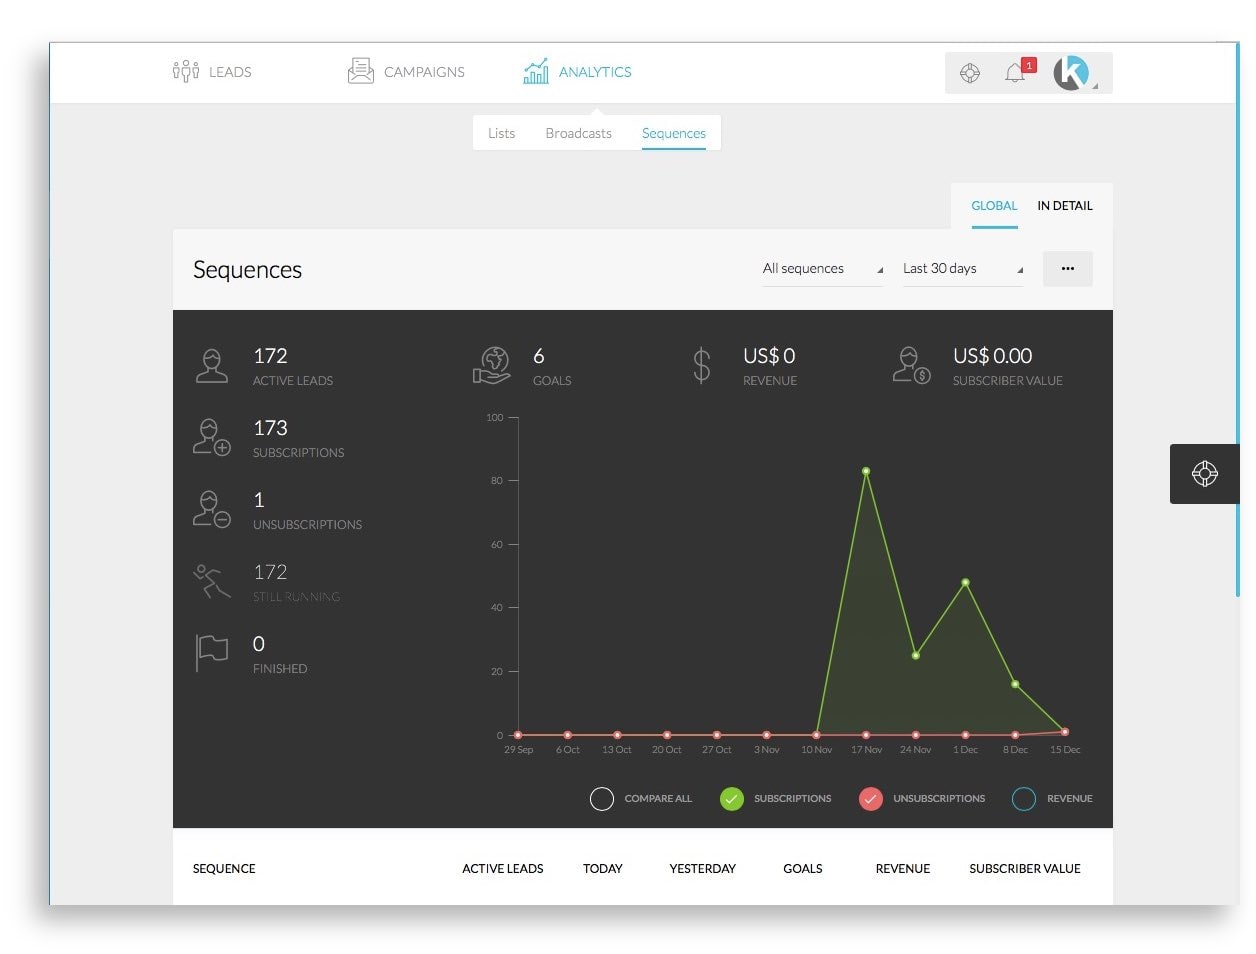Open the three-dots more options menu
The image size is (1256, 954).
coord(1067,269)
